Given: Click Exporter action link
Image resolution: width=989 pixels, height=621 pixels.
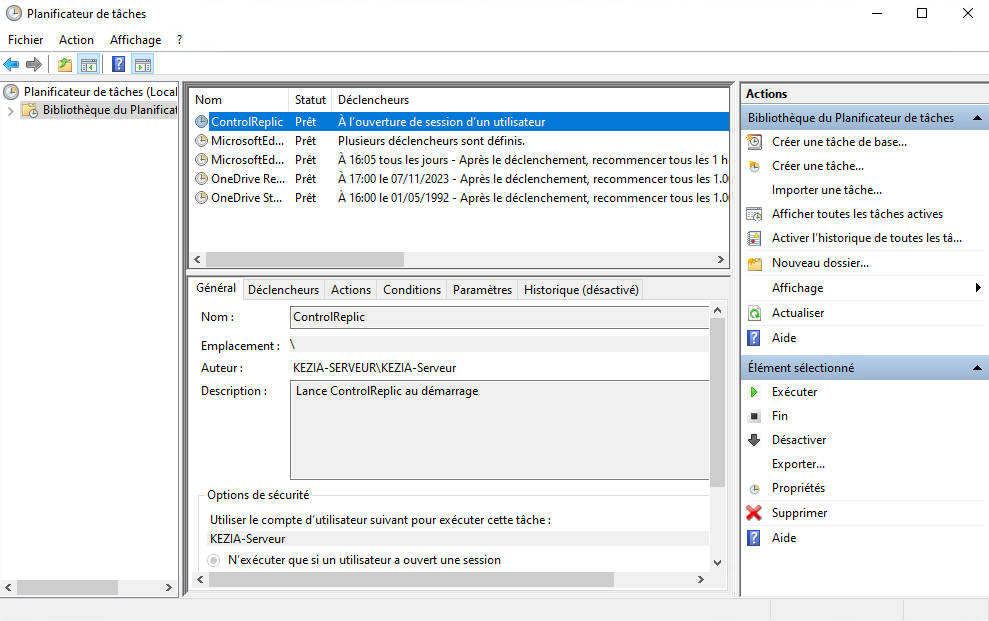Looking at the screenshot, I should click(798, 464).
